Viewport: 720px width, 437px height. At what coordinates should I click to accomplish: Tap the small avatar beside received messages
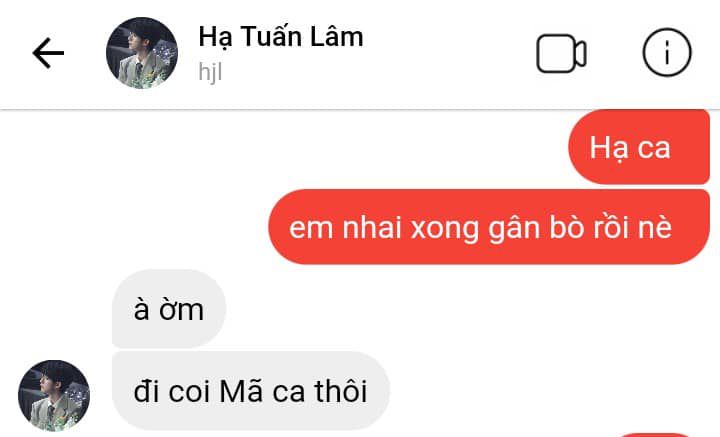coord(54,396)
